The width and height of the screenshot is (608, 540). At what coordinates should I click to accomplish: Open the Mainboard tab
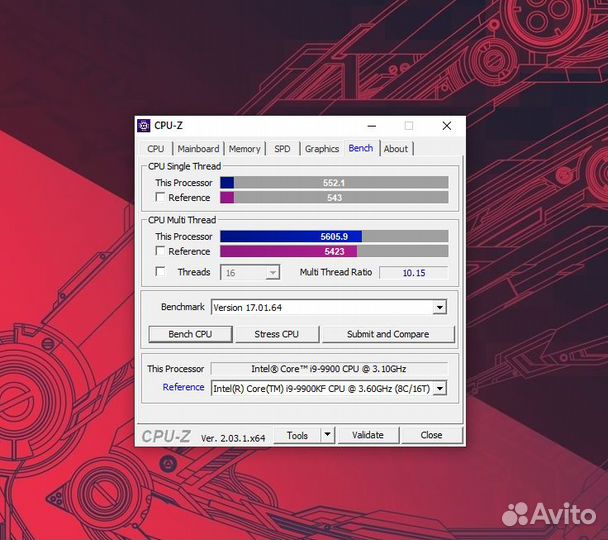(198, 149)
